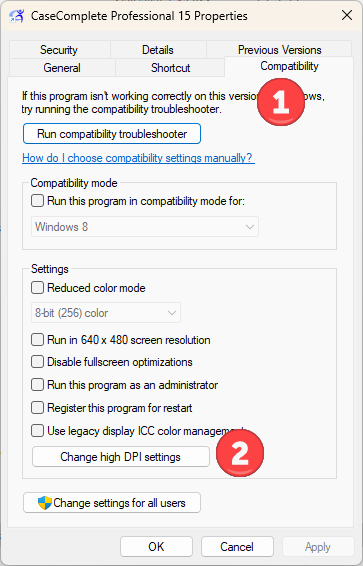The width and height of the screenshot is (363, 566).
Task: Open the compatibility settings manual help link
Action: coord(139,158)
